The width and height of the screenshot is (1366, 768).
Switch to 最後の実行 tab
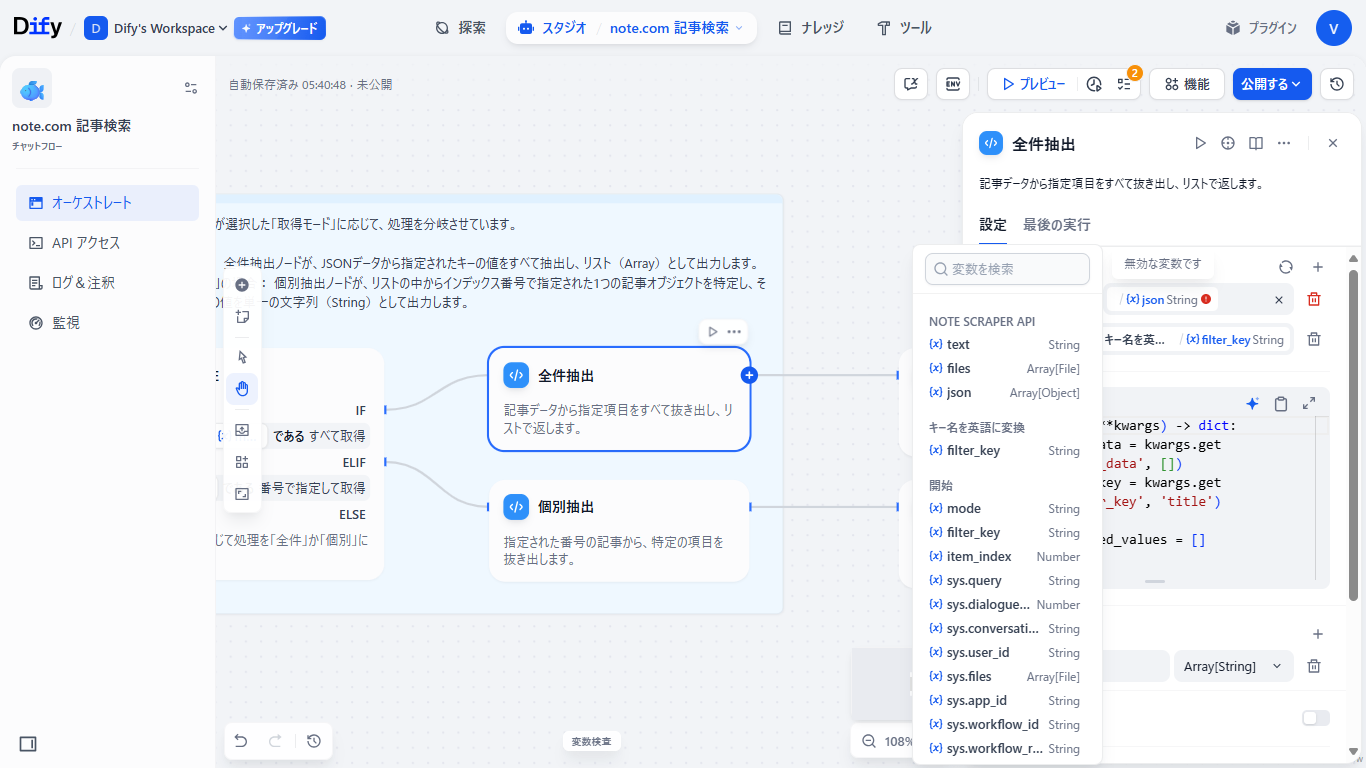point(1056,225)
